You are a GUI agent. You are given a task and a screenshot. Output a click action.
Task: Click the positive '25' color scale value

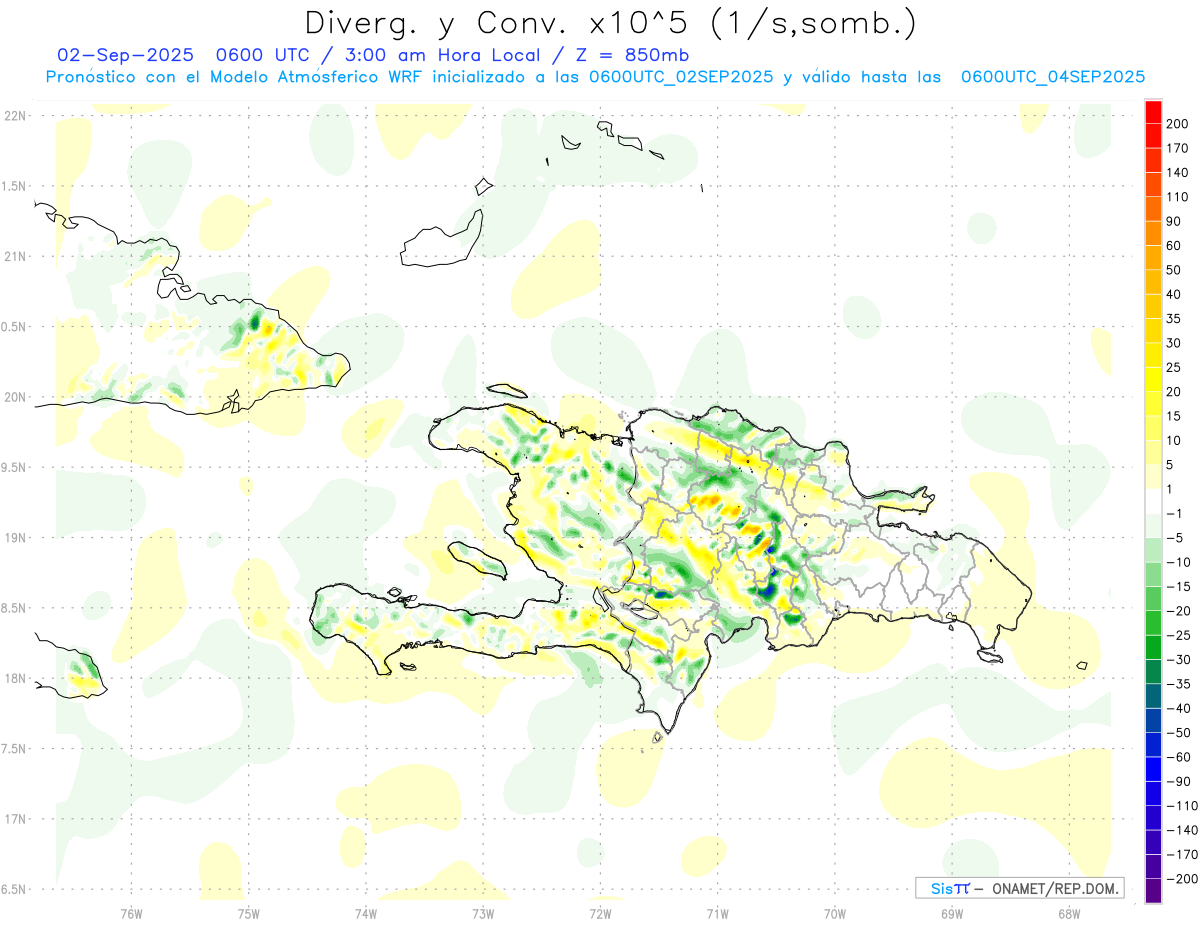tap(1174, 367)
